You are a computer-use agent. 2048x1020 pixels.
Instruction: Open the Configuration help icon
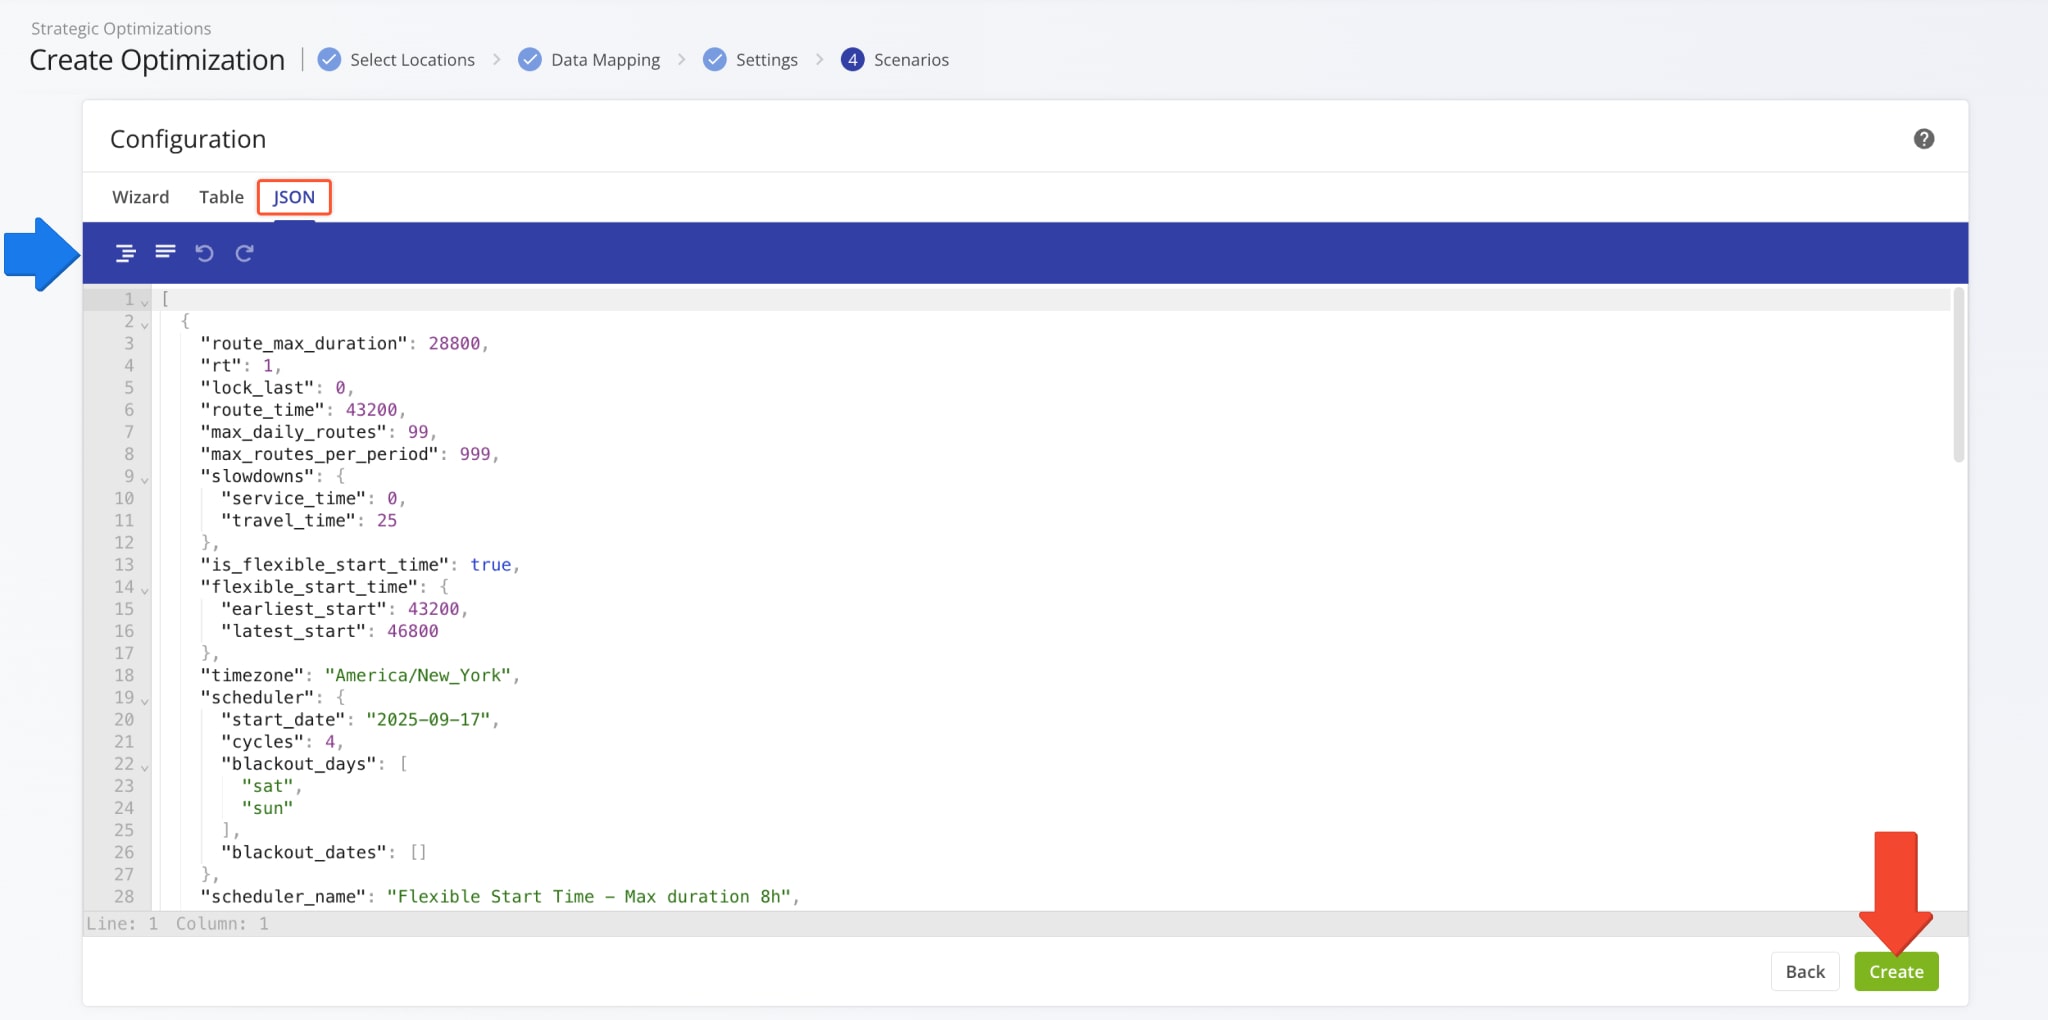(1923, 139)
